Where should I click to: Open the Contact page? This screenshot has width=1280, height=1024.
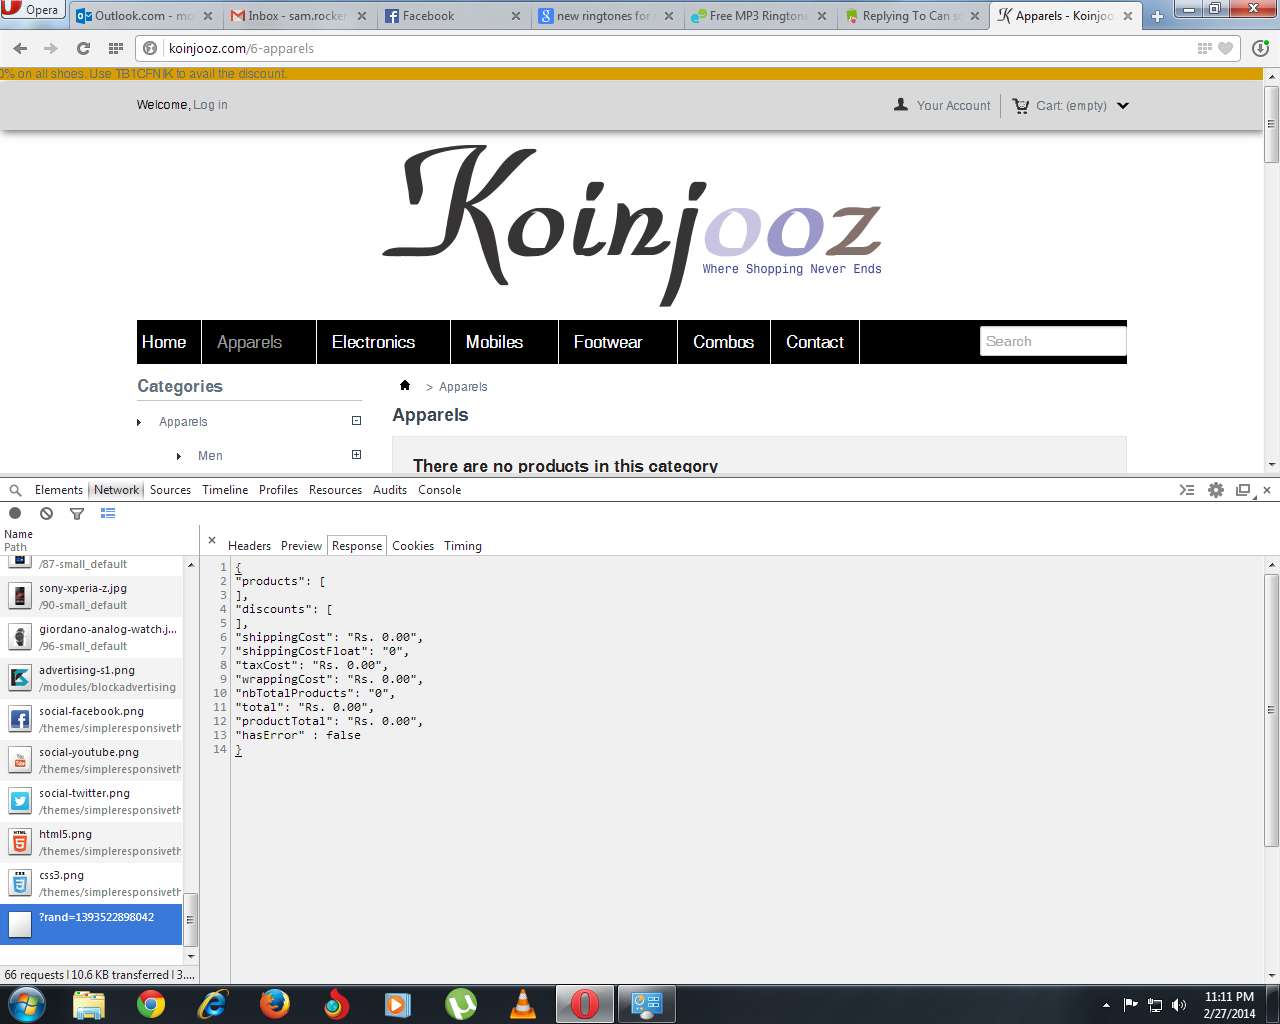[x=815, y=342]
